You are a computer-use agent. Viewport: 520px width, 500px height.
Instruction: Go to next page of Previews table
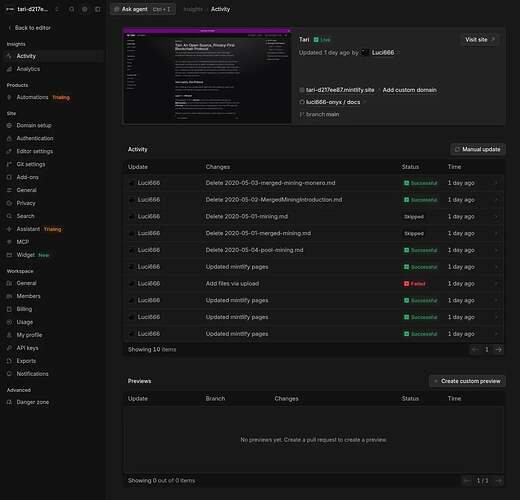click(499, 481)
